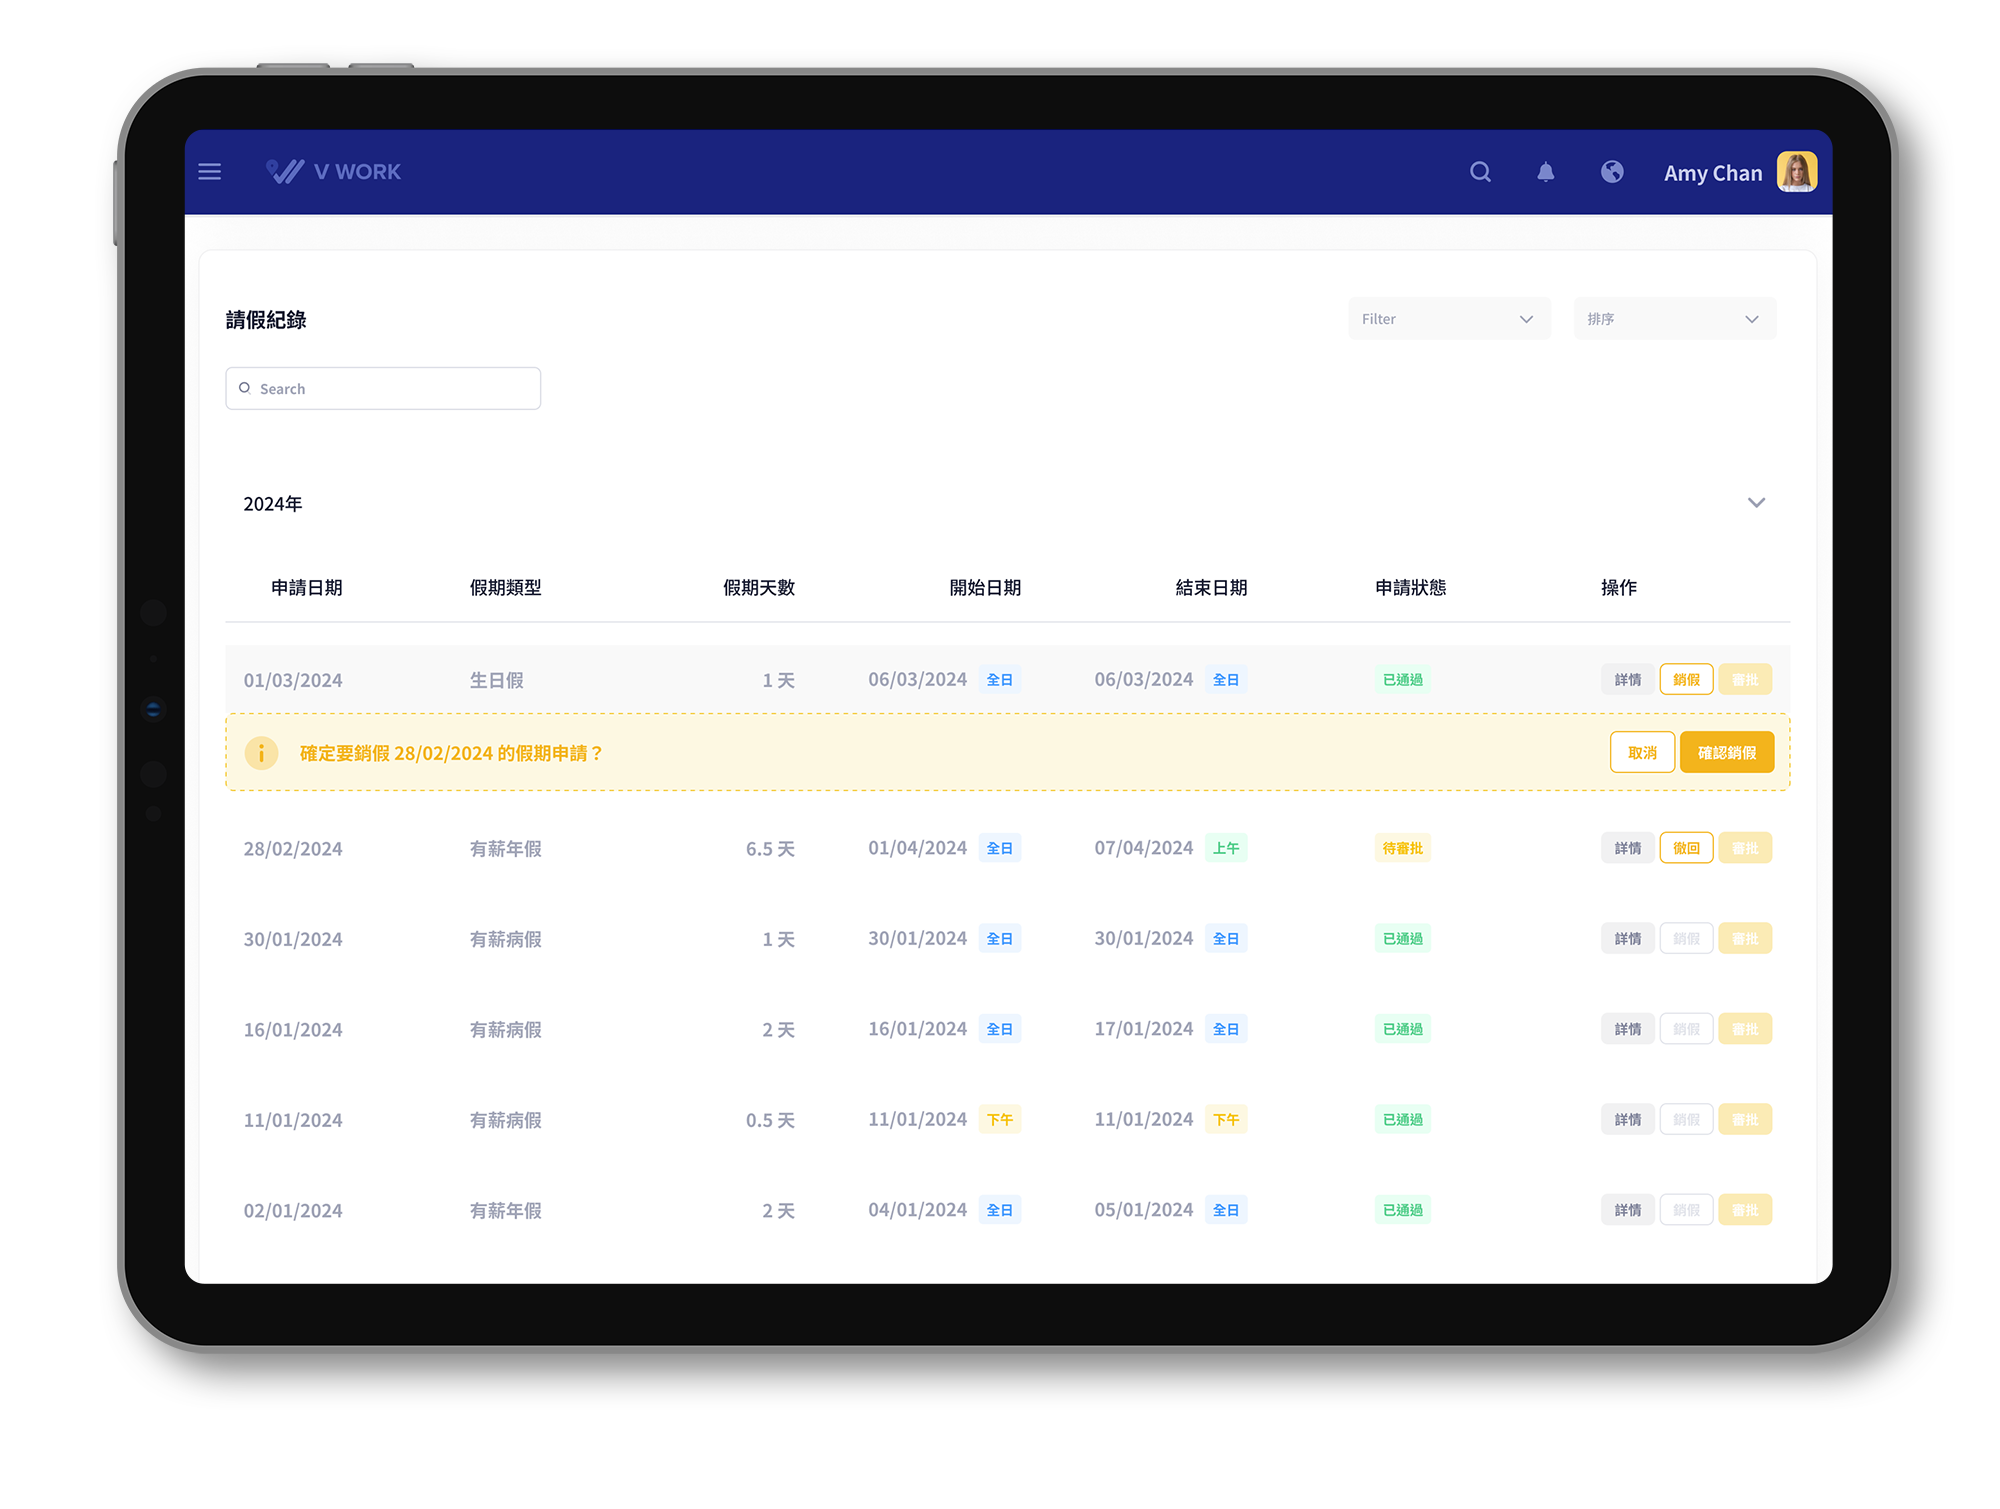Click 撤回 on the 28/02/2024 request
This screenshot has height=1509, width=2000.
1686,848
